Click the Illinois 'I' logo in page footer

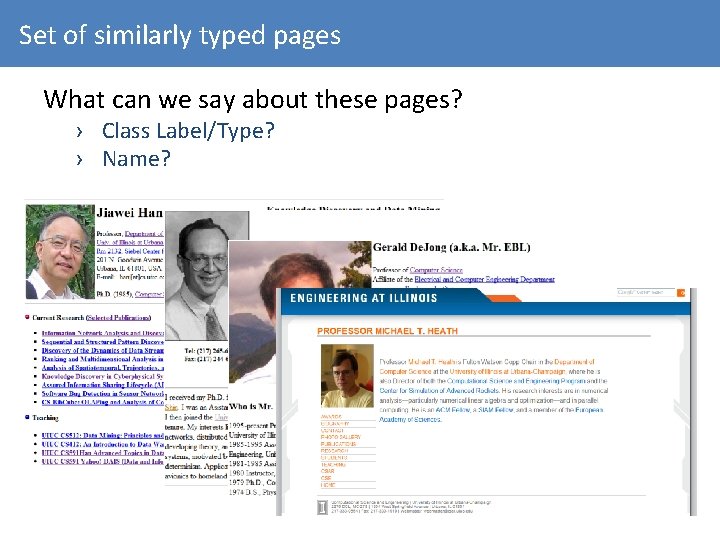click(x=322, y=507)
